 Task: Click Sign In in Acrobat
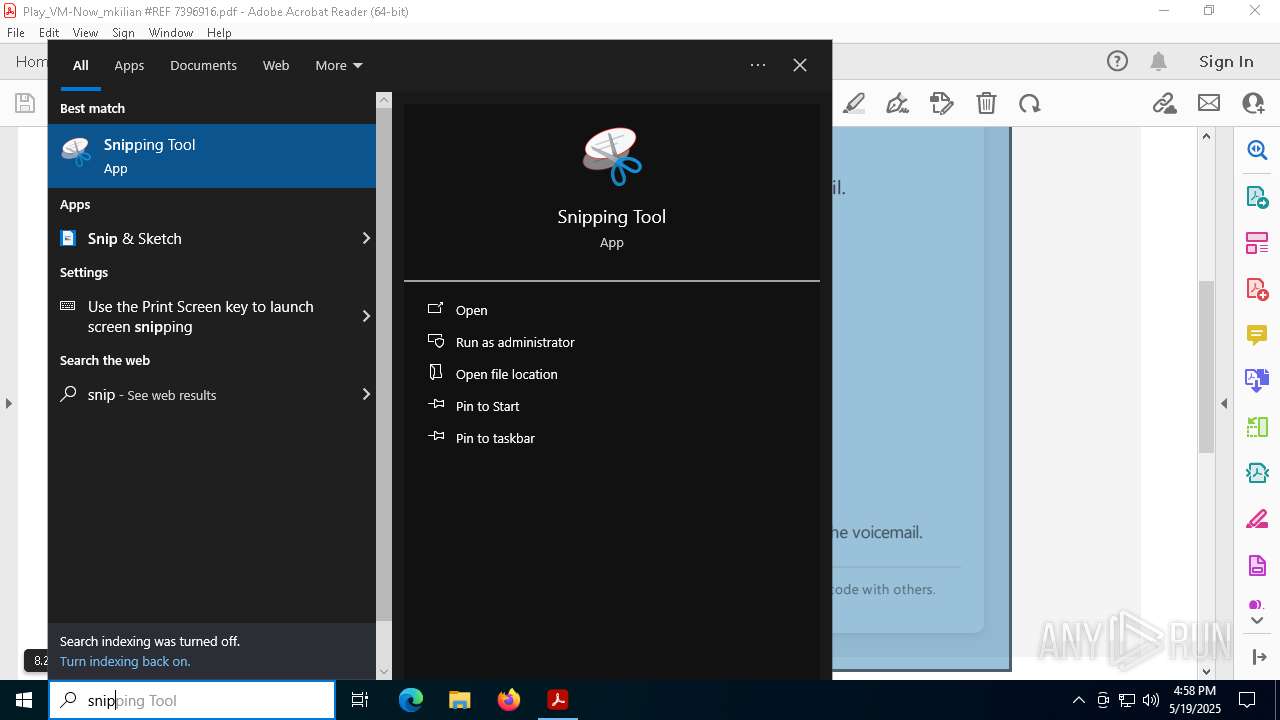1226,61
